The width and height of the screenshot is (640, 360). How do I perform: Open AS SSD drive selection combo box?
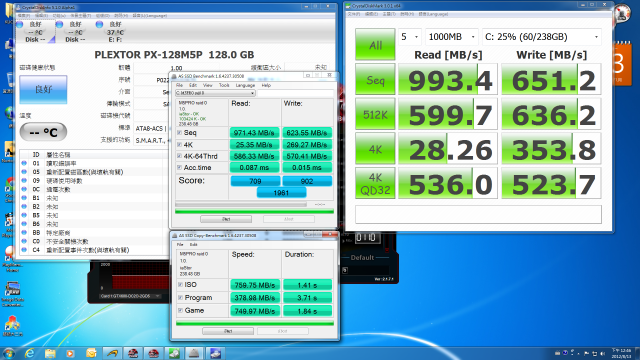pyautogui.click(x=215, y=93)
